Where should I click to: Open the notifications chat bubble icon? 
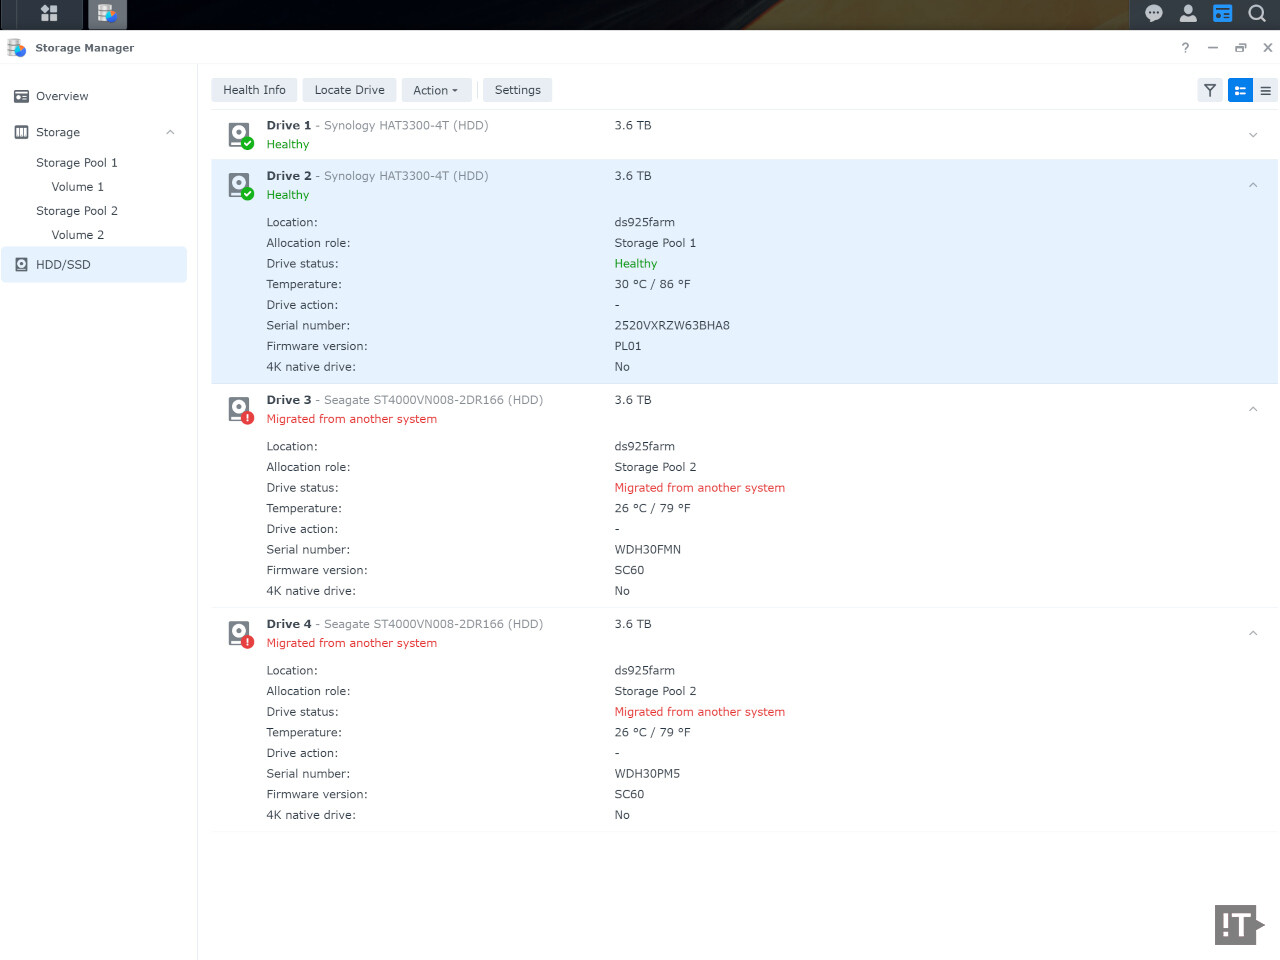[x=1153, y=14]
